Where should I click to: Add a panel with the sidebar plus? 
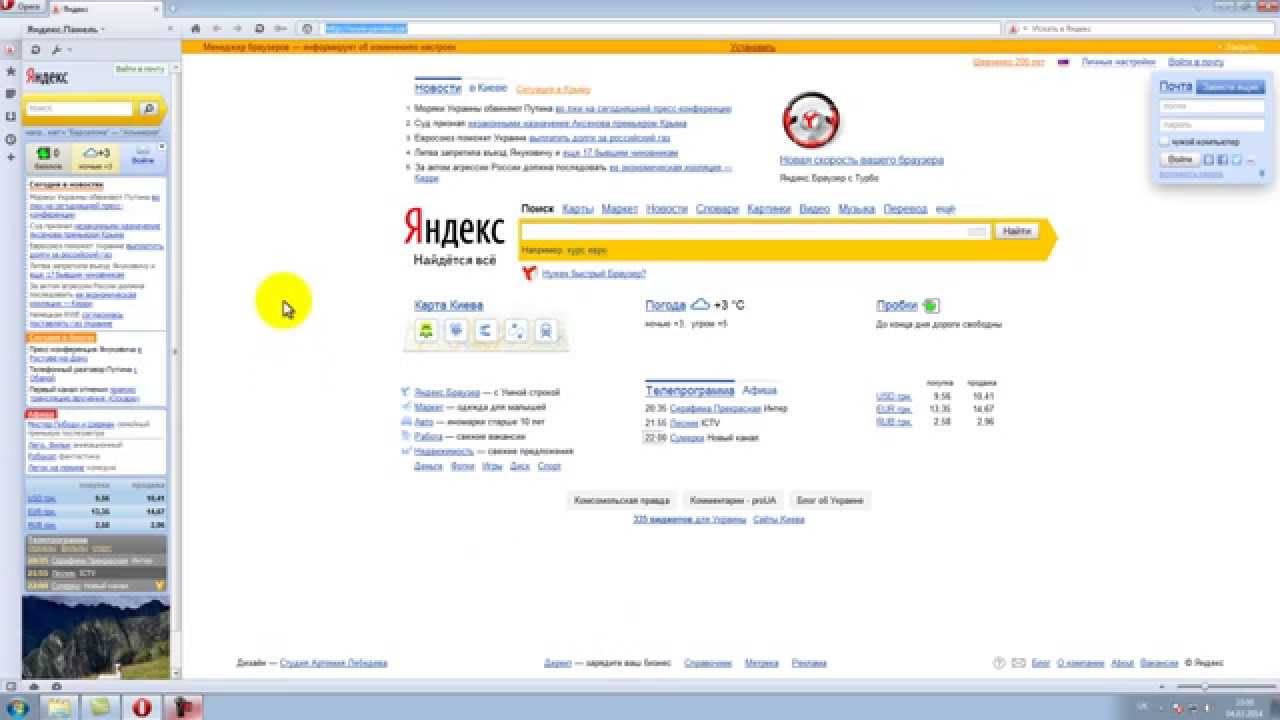tap(10, 157)
